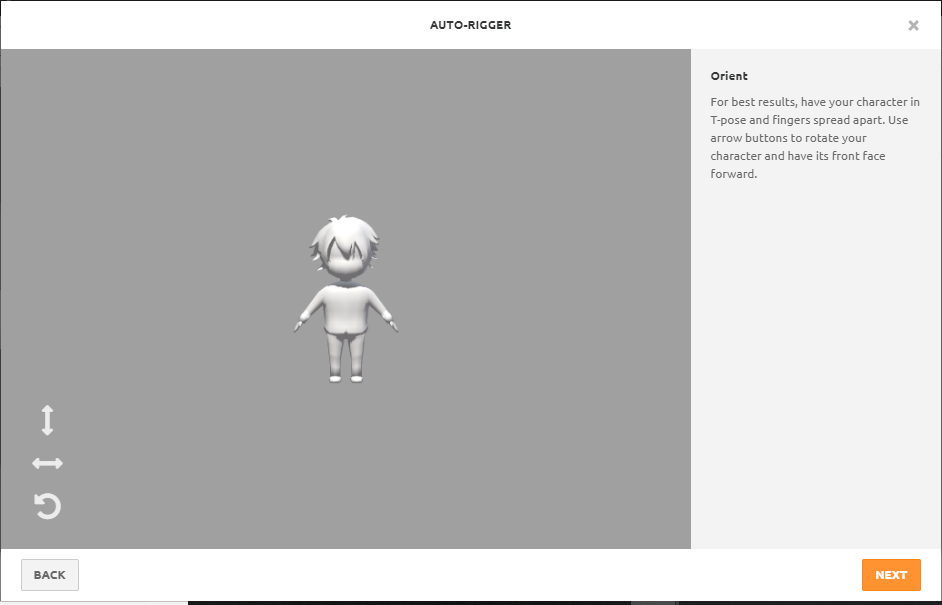Rotate character vertically with up-down arrow
Viewport: 942px width, 605px height.
[47, 420]
